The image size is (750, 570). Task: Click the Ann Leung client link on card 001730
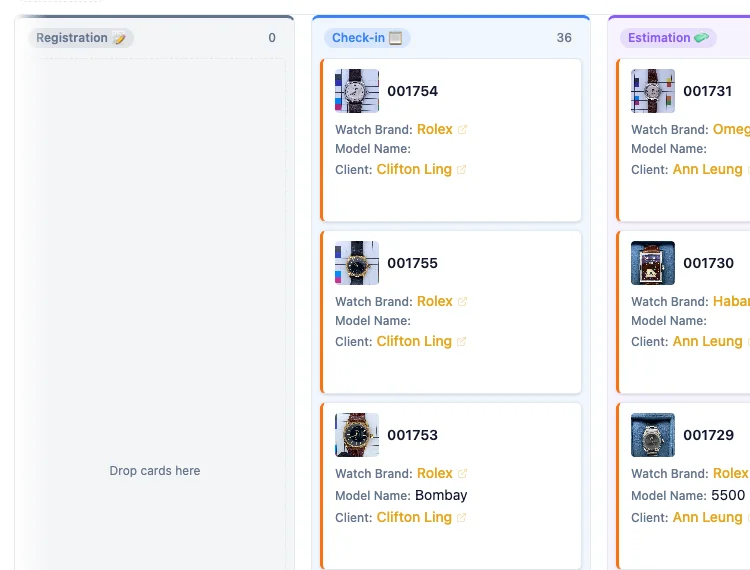(707, 341)
